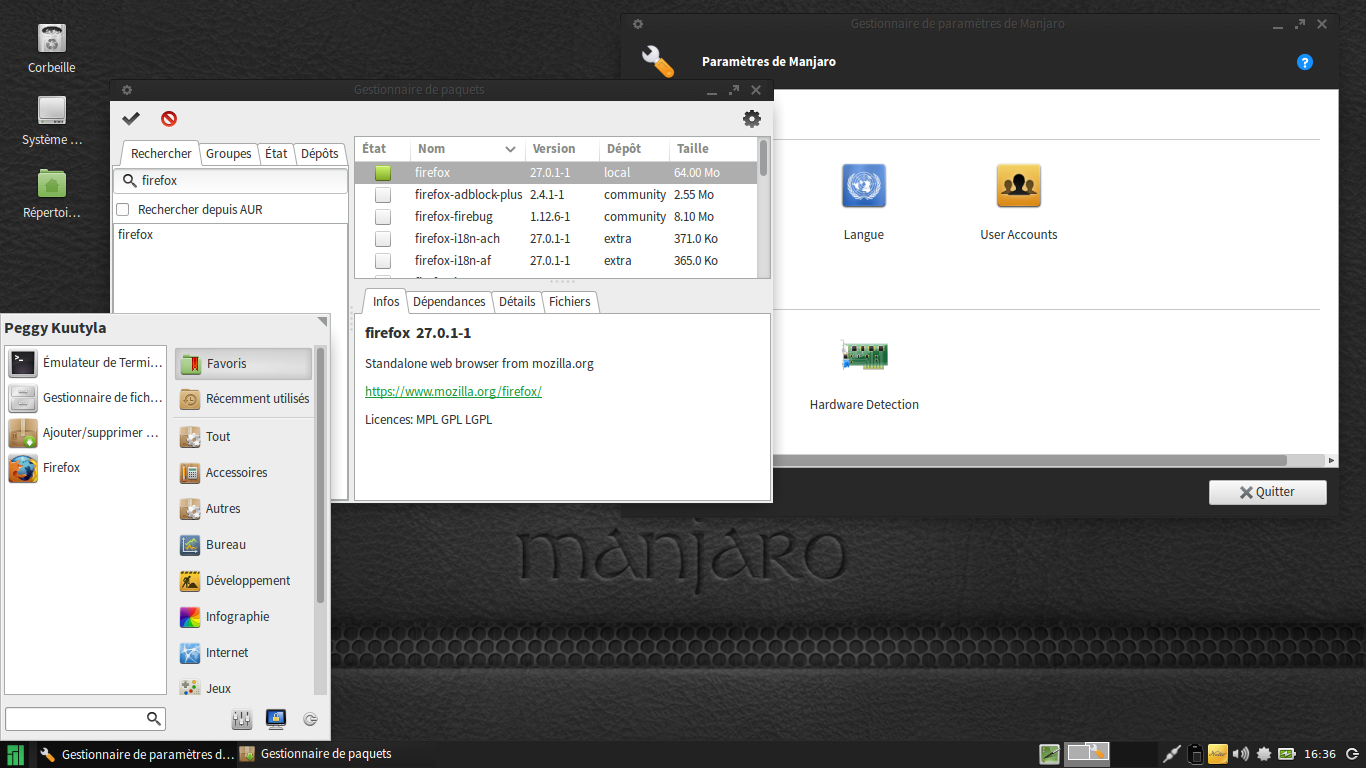Switch to the Dépendances tab

pos(449,301)
